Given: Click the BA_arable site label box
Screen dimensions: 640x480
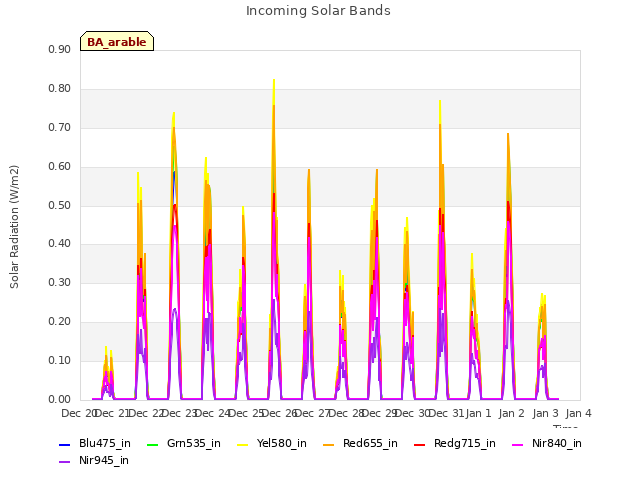Looking at the screenshot, I should [x=117, y=41].
